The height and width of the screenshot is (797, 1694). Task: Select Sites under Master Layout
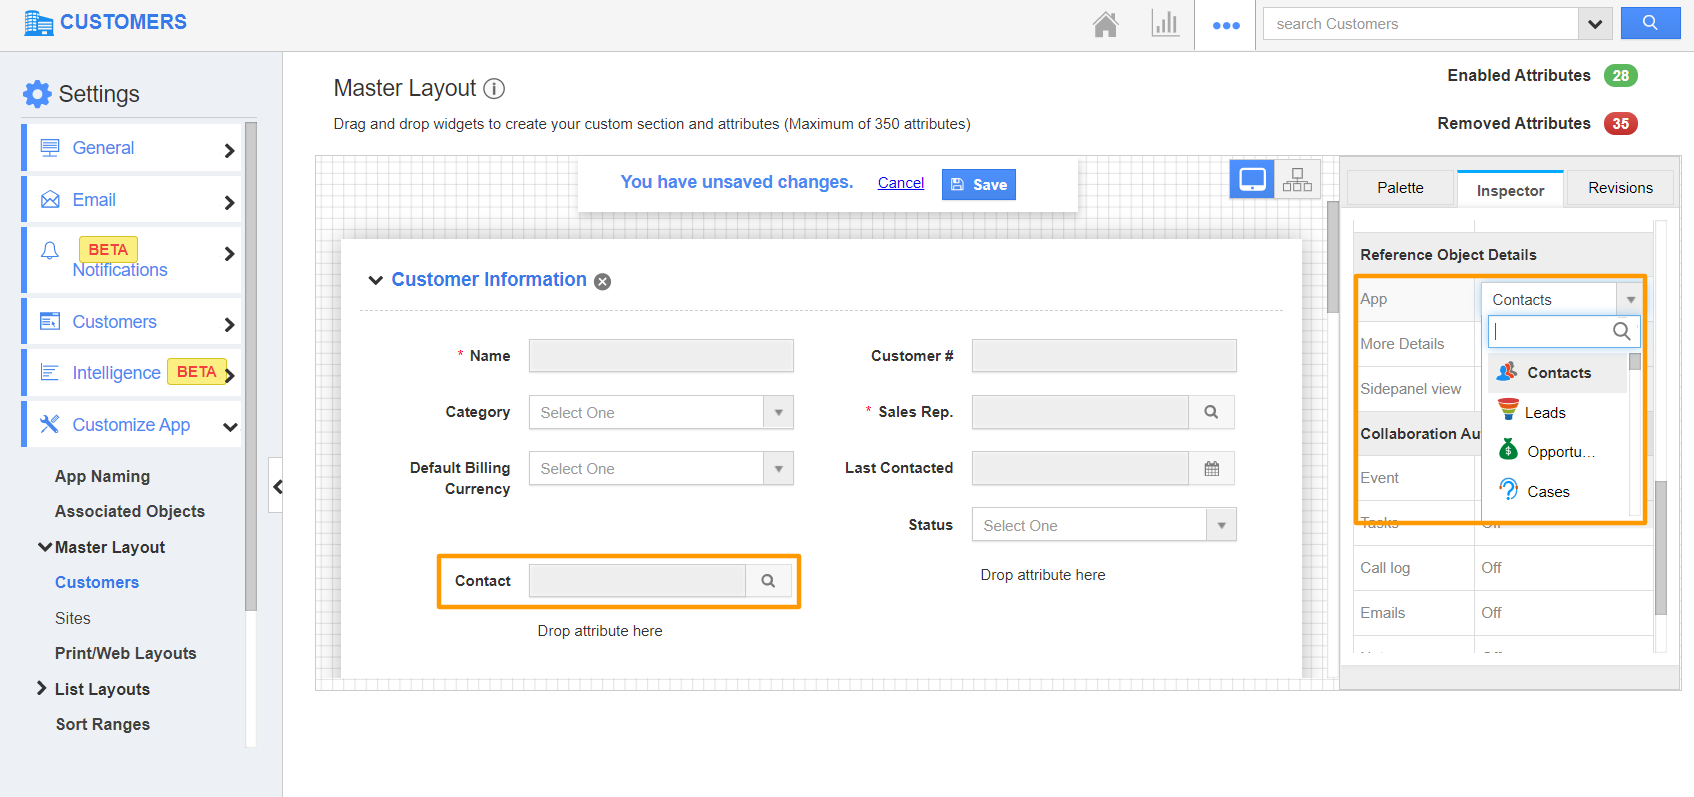pos(73,618)
